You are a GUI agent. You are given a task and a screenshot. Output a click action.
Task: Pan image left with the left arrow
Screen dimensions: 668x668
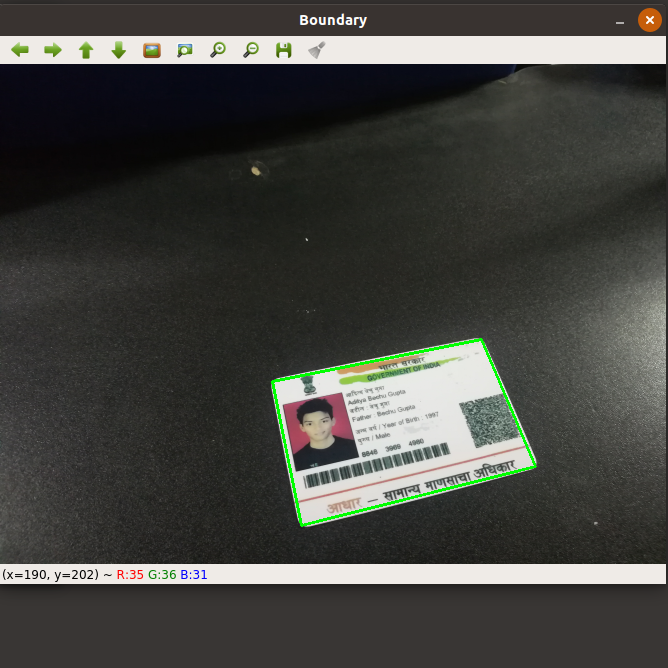(20, 50)
